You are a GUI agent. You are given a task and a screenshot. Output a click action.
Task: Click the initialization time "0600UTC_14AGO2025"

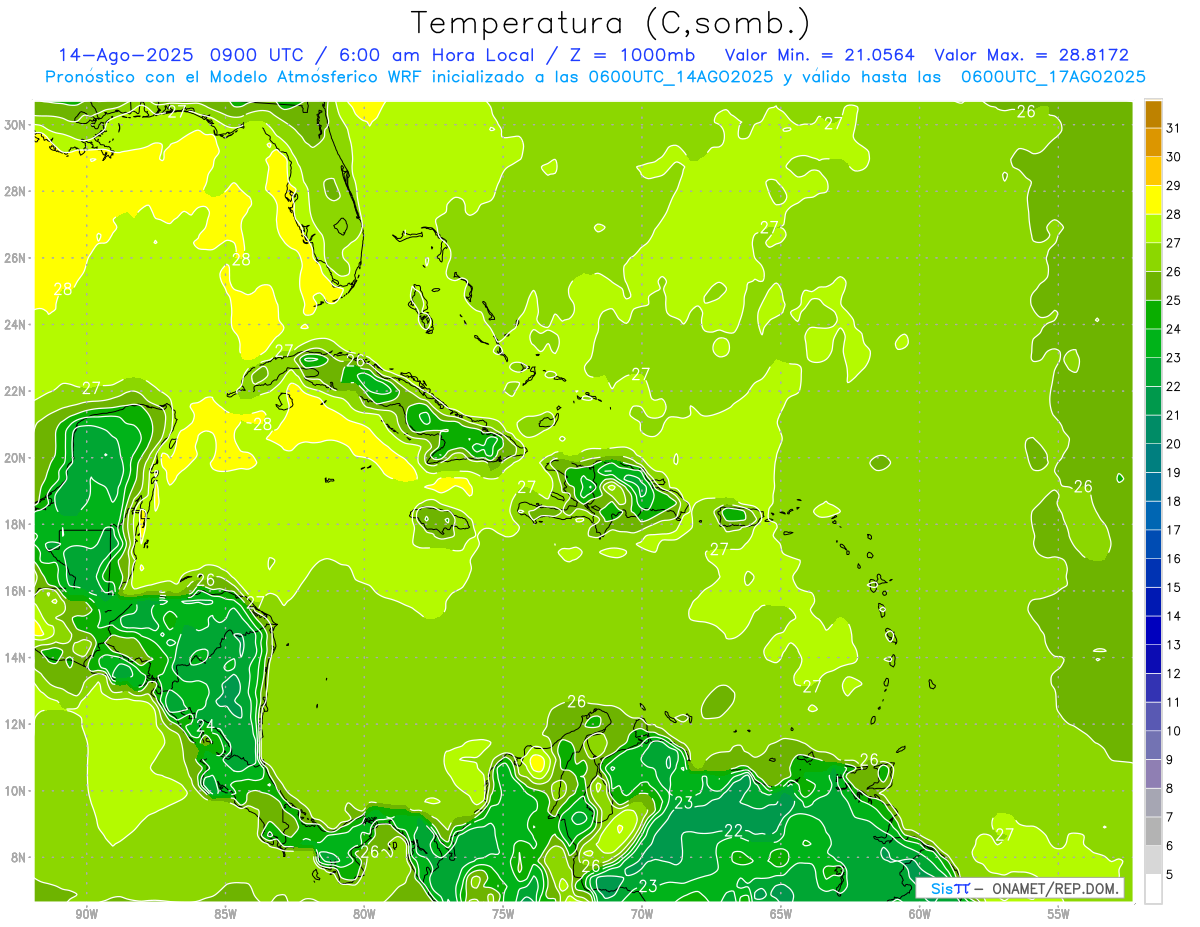click(679, 77)
